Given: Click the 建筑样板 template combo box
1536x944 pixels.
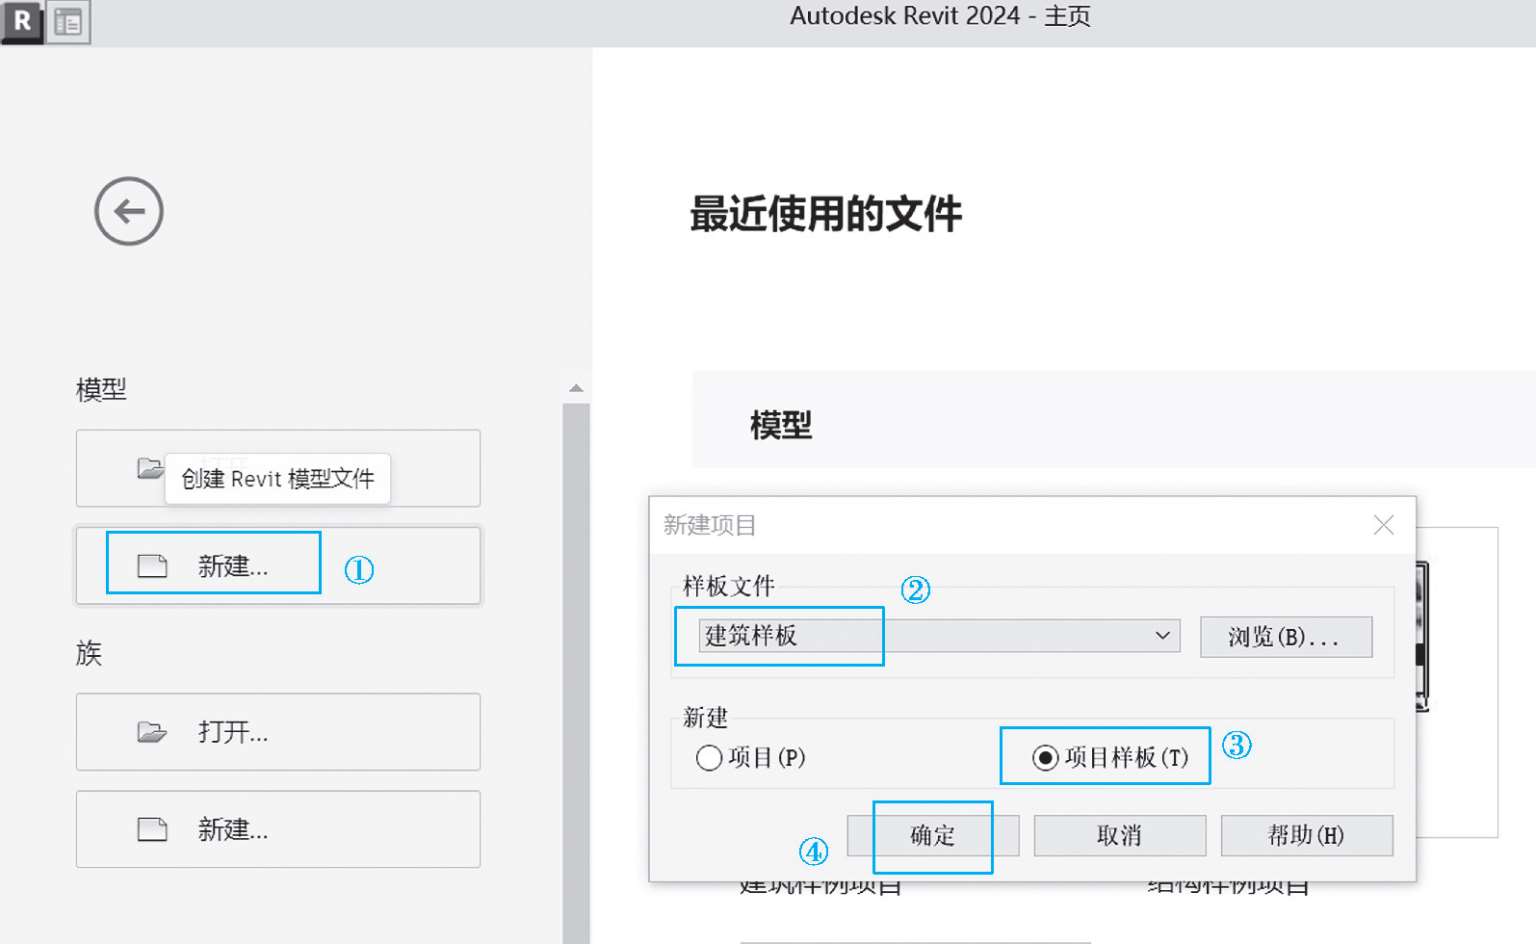Looking at the screenshot, I should (x=939, y=635).
